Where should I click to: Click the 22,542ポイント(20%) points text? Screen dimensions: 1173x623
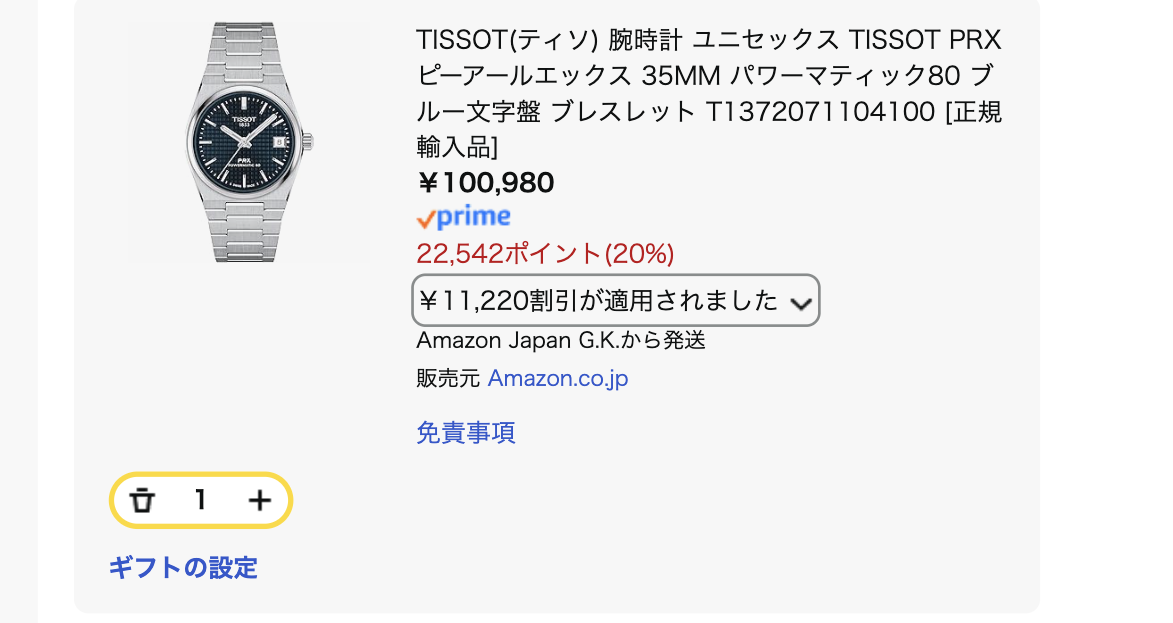(545, 253)
